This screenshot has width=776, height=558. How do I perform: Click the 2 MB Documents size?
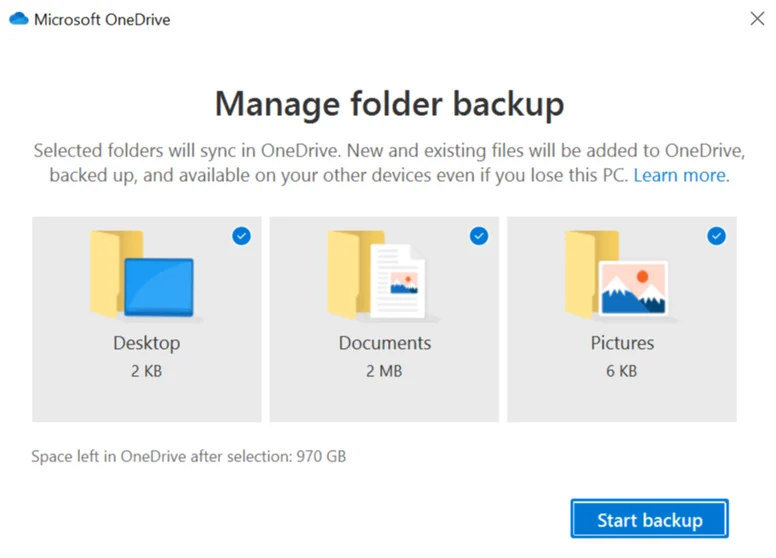point(384,371)
